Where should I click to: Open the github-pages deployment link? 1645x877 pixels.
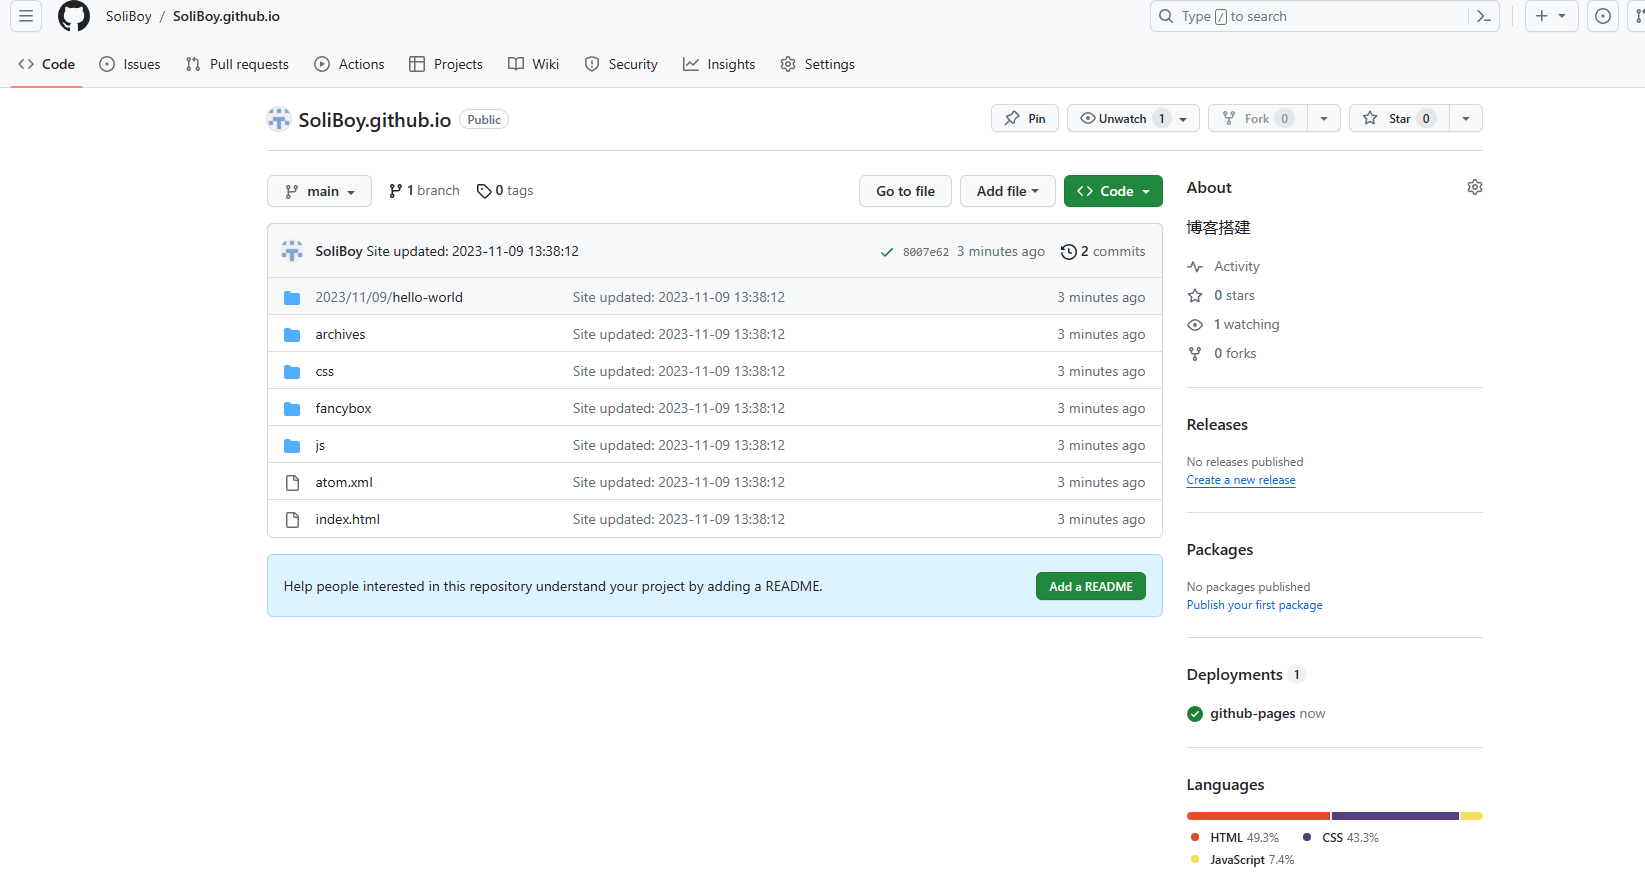[1253, 714]
